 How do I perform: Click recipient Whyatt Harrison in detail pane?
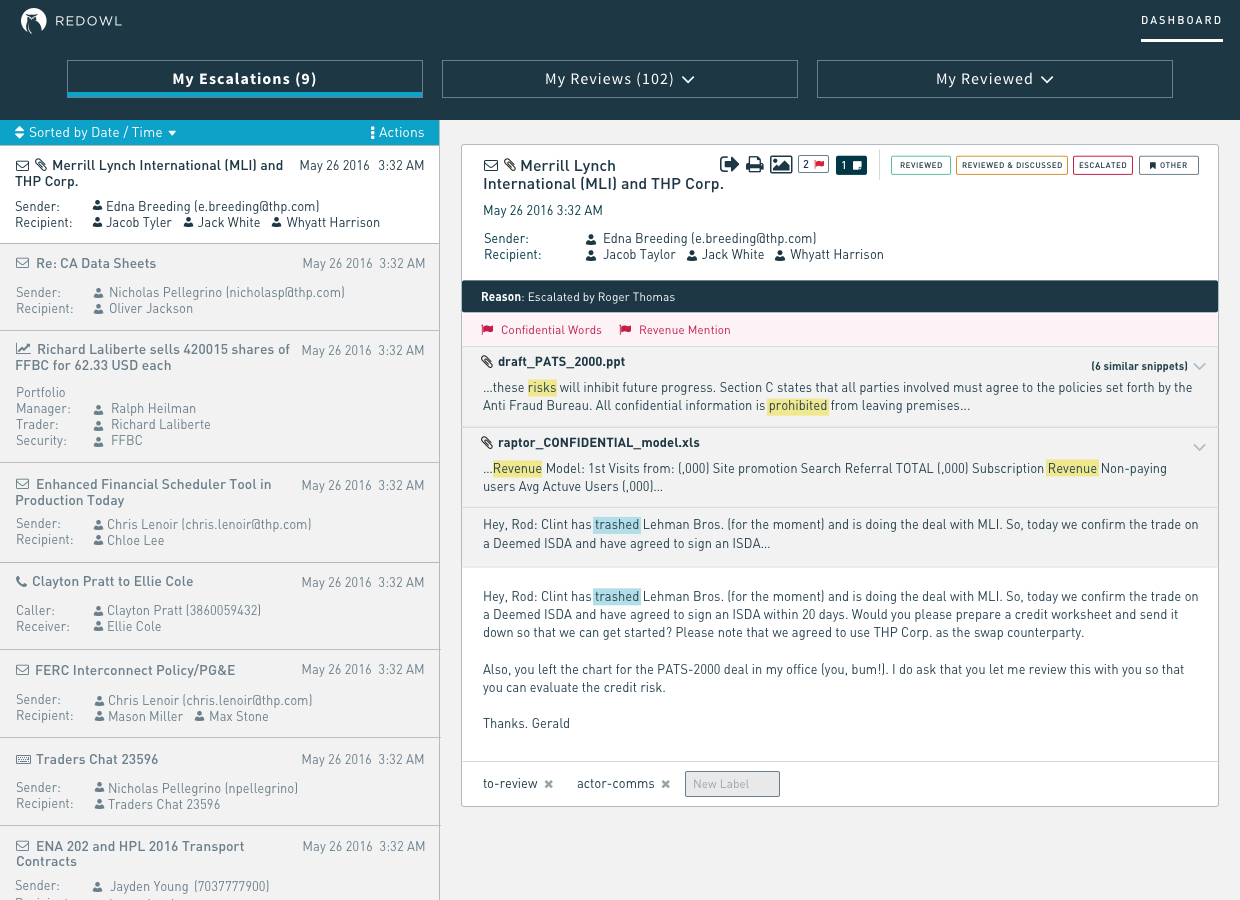837,255
